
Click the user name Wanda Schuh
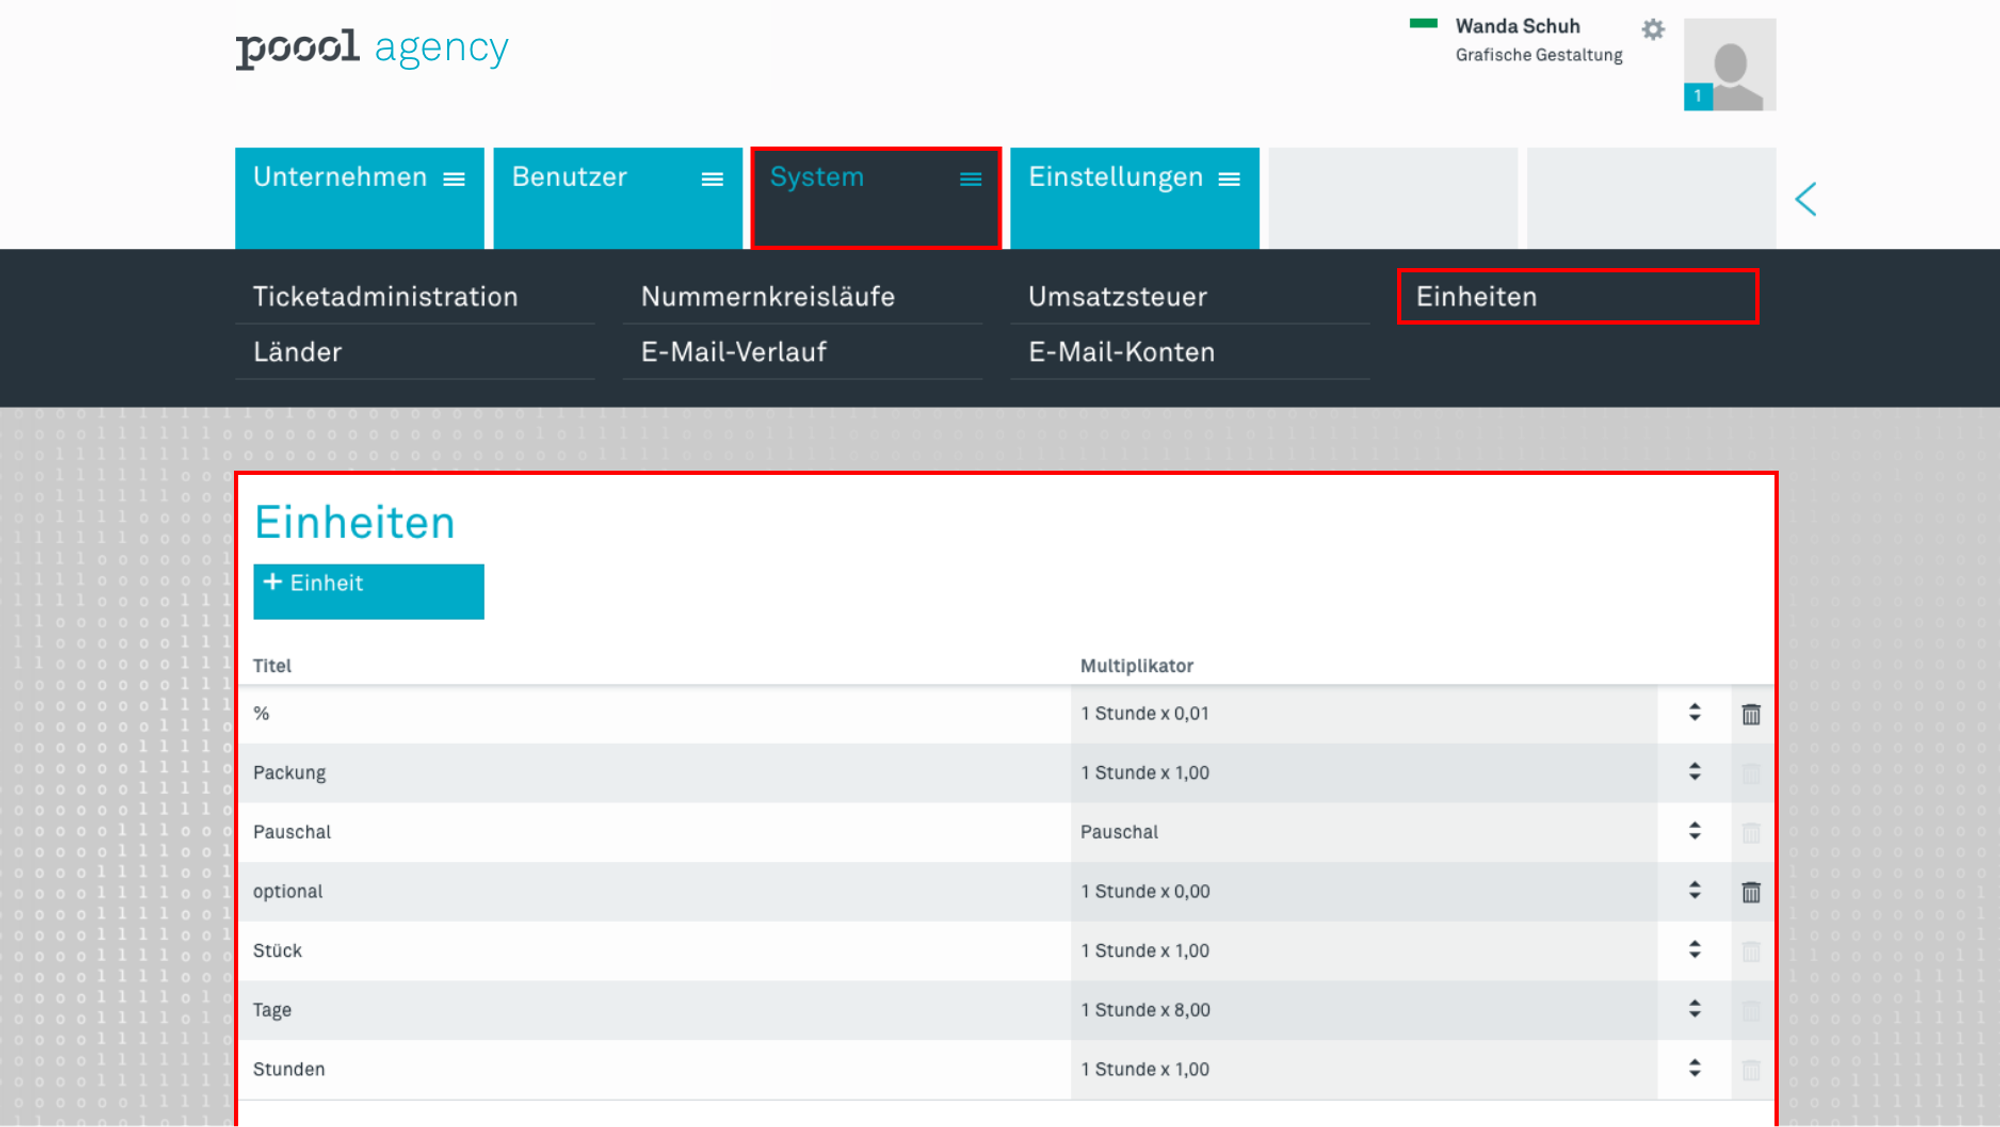[1517, 27]
